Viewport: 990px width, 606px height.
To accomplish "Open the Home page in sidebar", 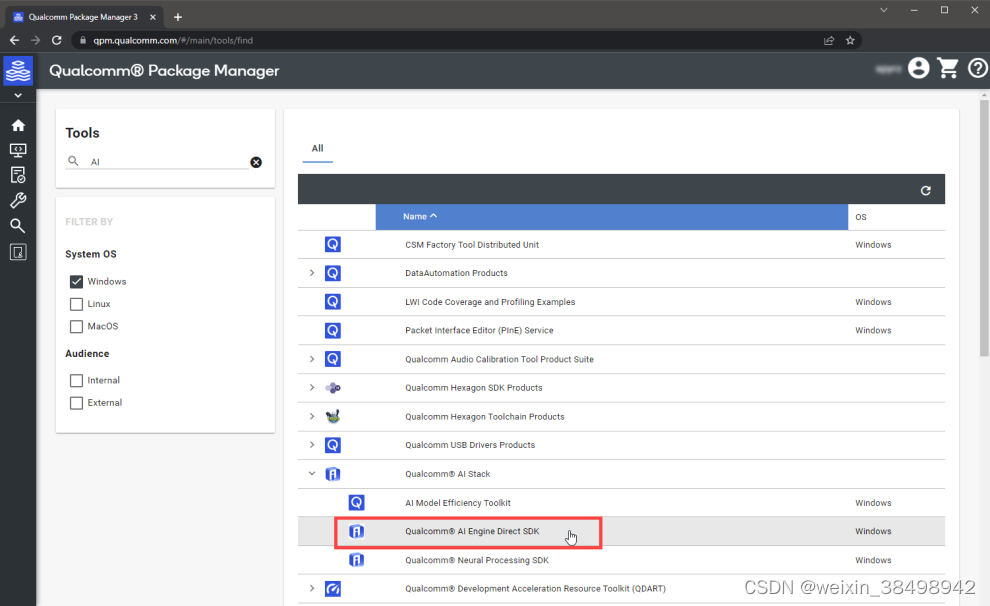I will coord(17,125).
